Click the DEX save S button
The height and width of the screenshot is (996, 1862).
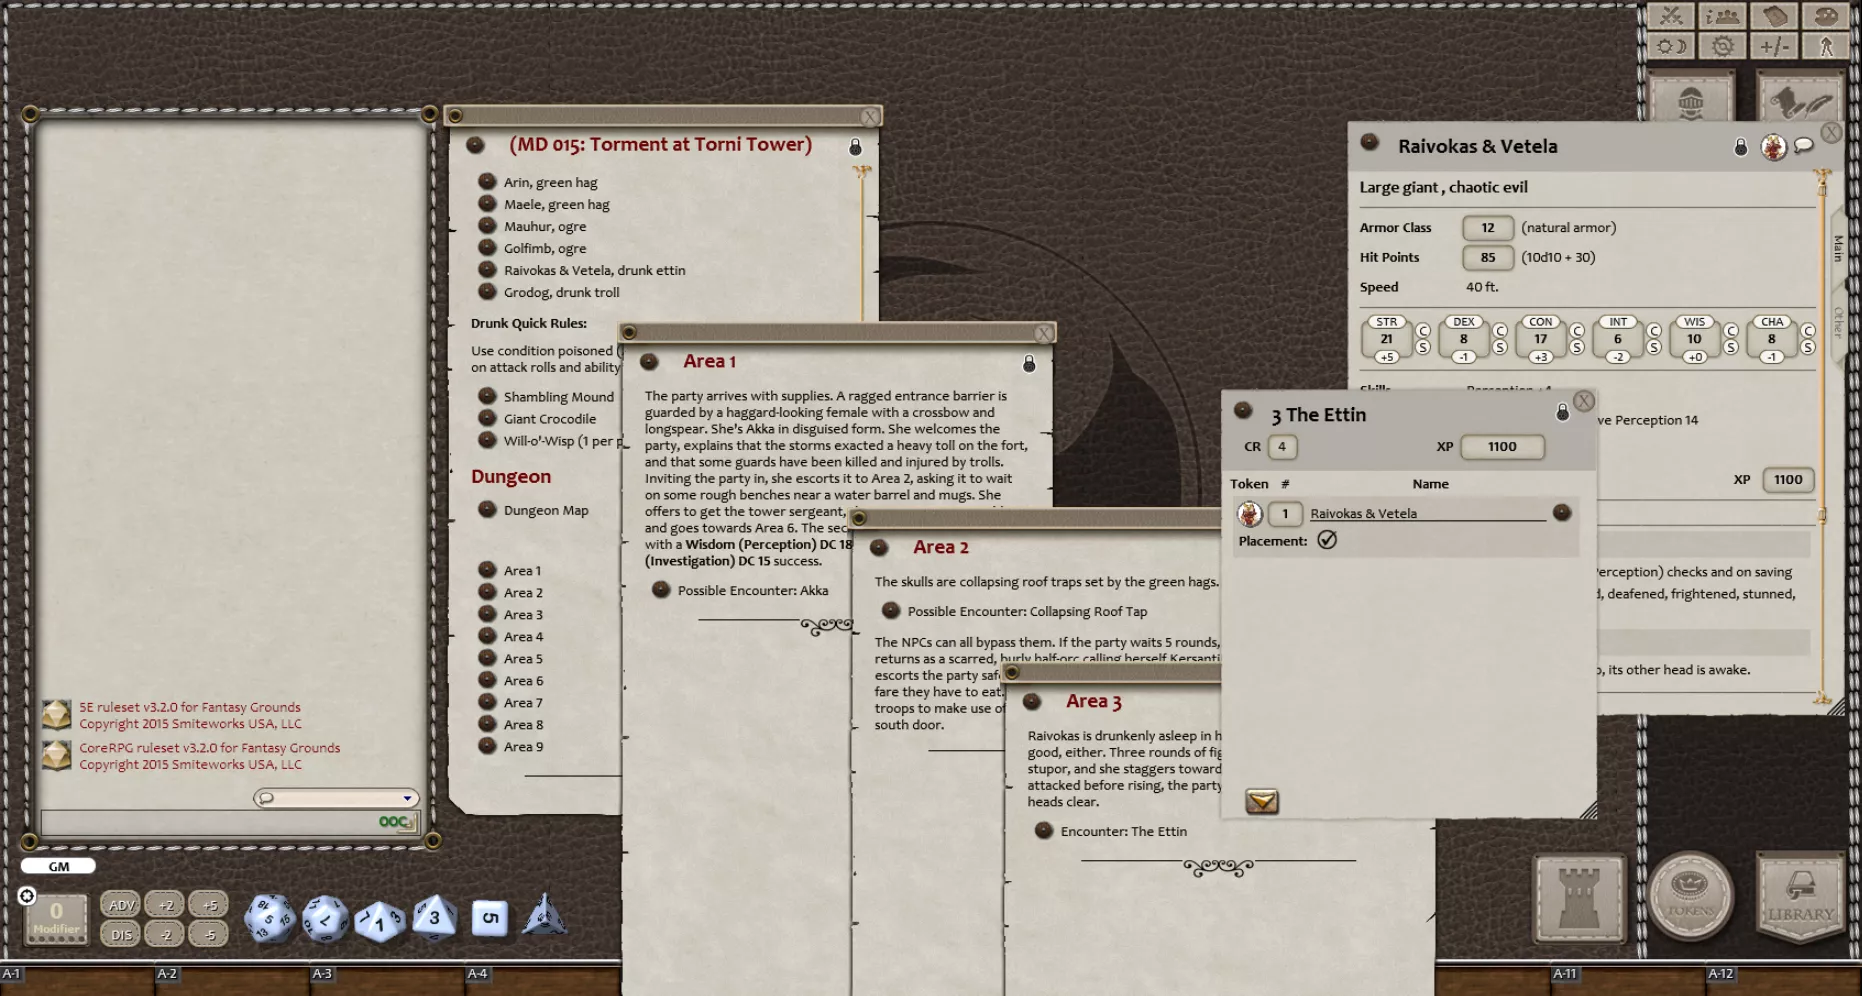pyautogui.click(x=1500, y=347)
